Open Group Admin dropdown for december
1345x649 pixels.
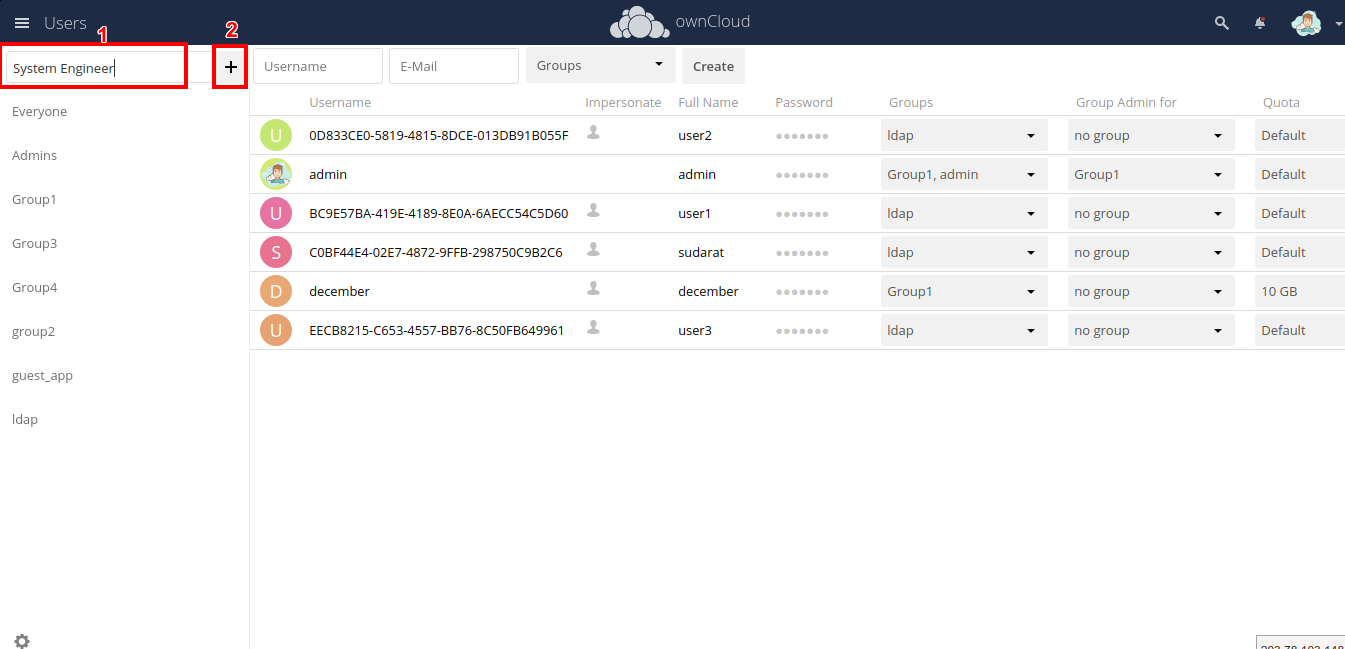point(1150,292)
